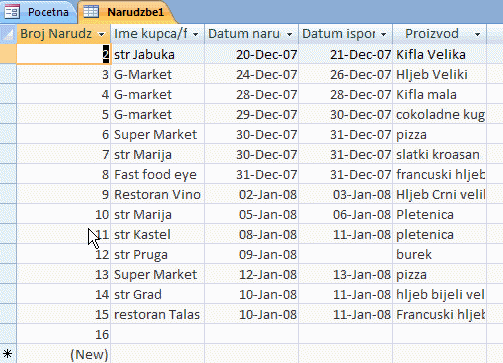Click the select-all corner box of the datasheet
The height and width of the screenshot is (363, 503).
[8, 34]
